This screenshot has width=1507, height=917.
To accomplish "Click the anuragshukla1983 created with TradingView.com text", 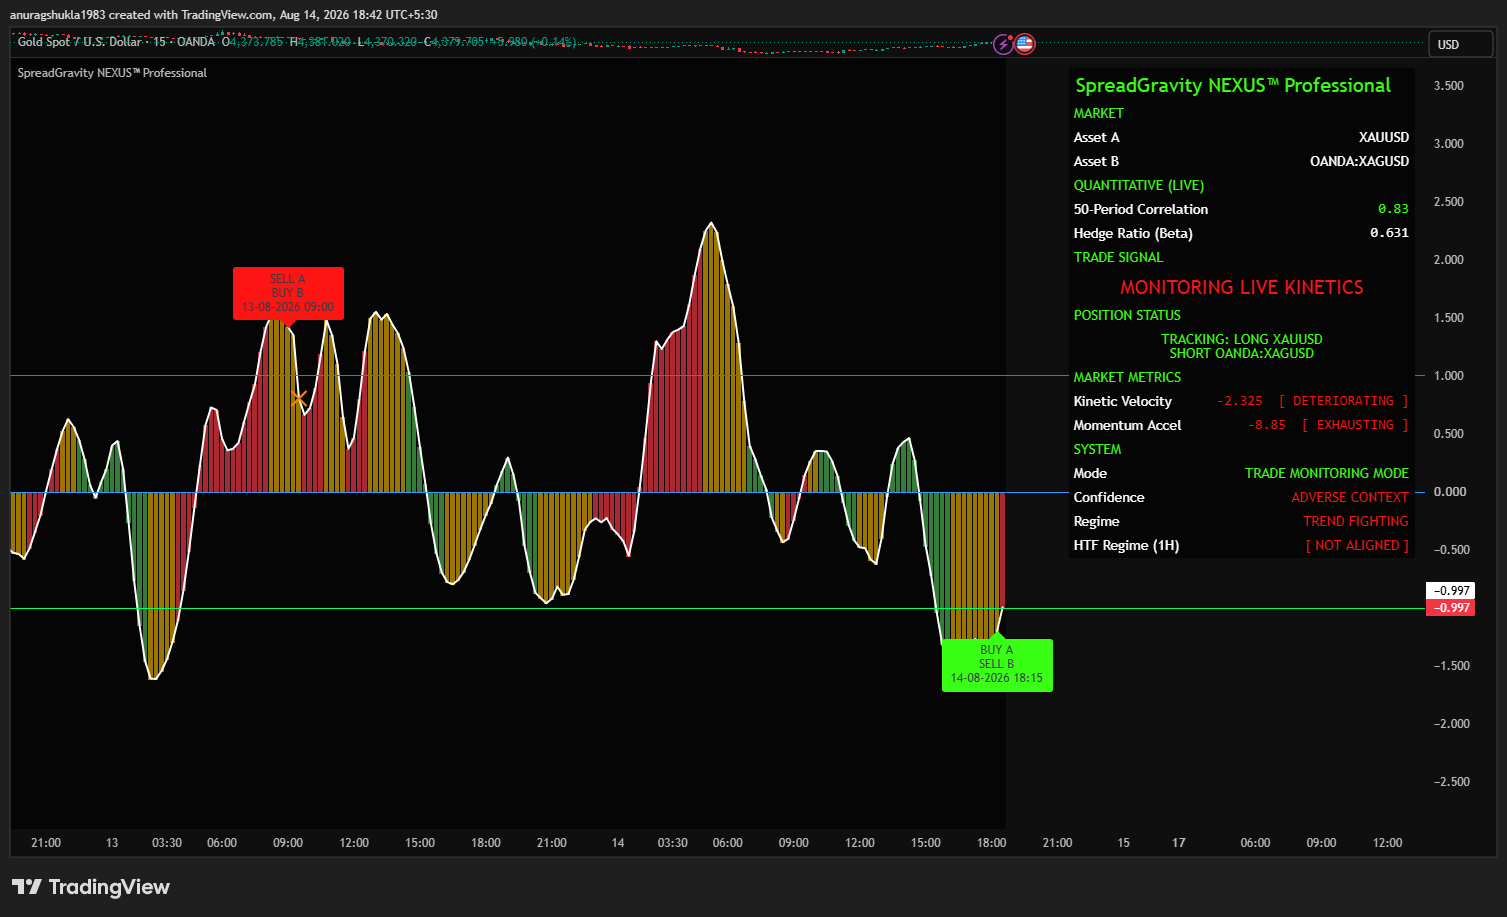I will coord(141,15).
